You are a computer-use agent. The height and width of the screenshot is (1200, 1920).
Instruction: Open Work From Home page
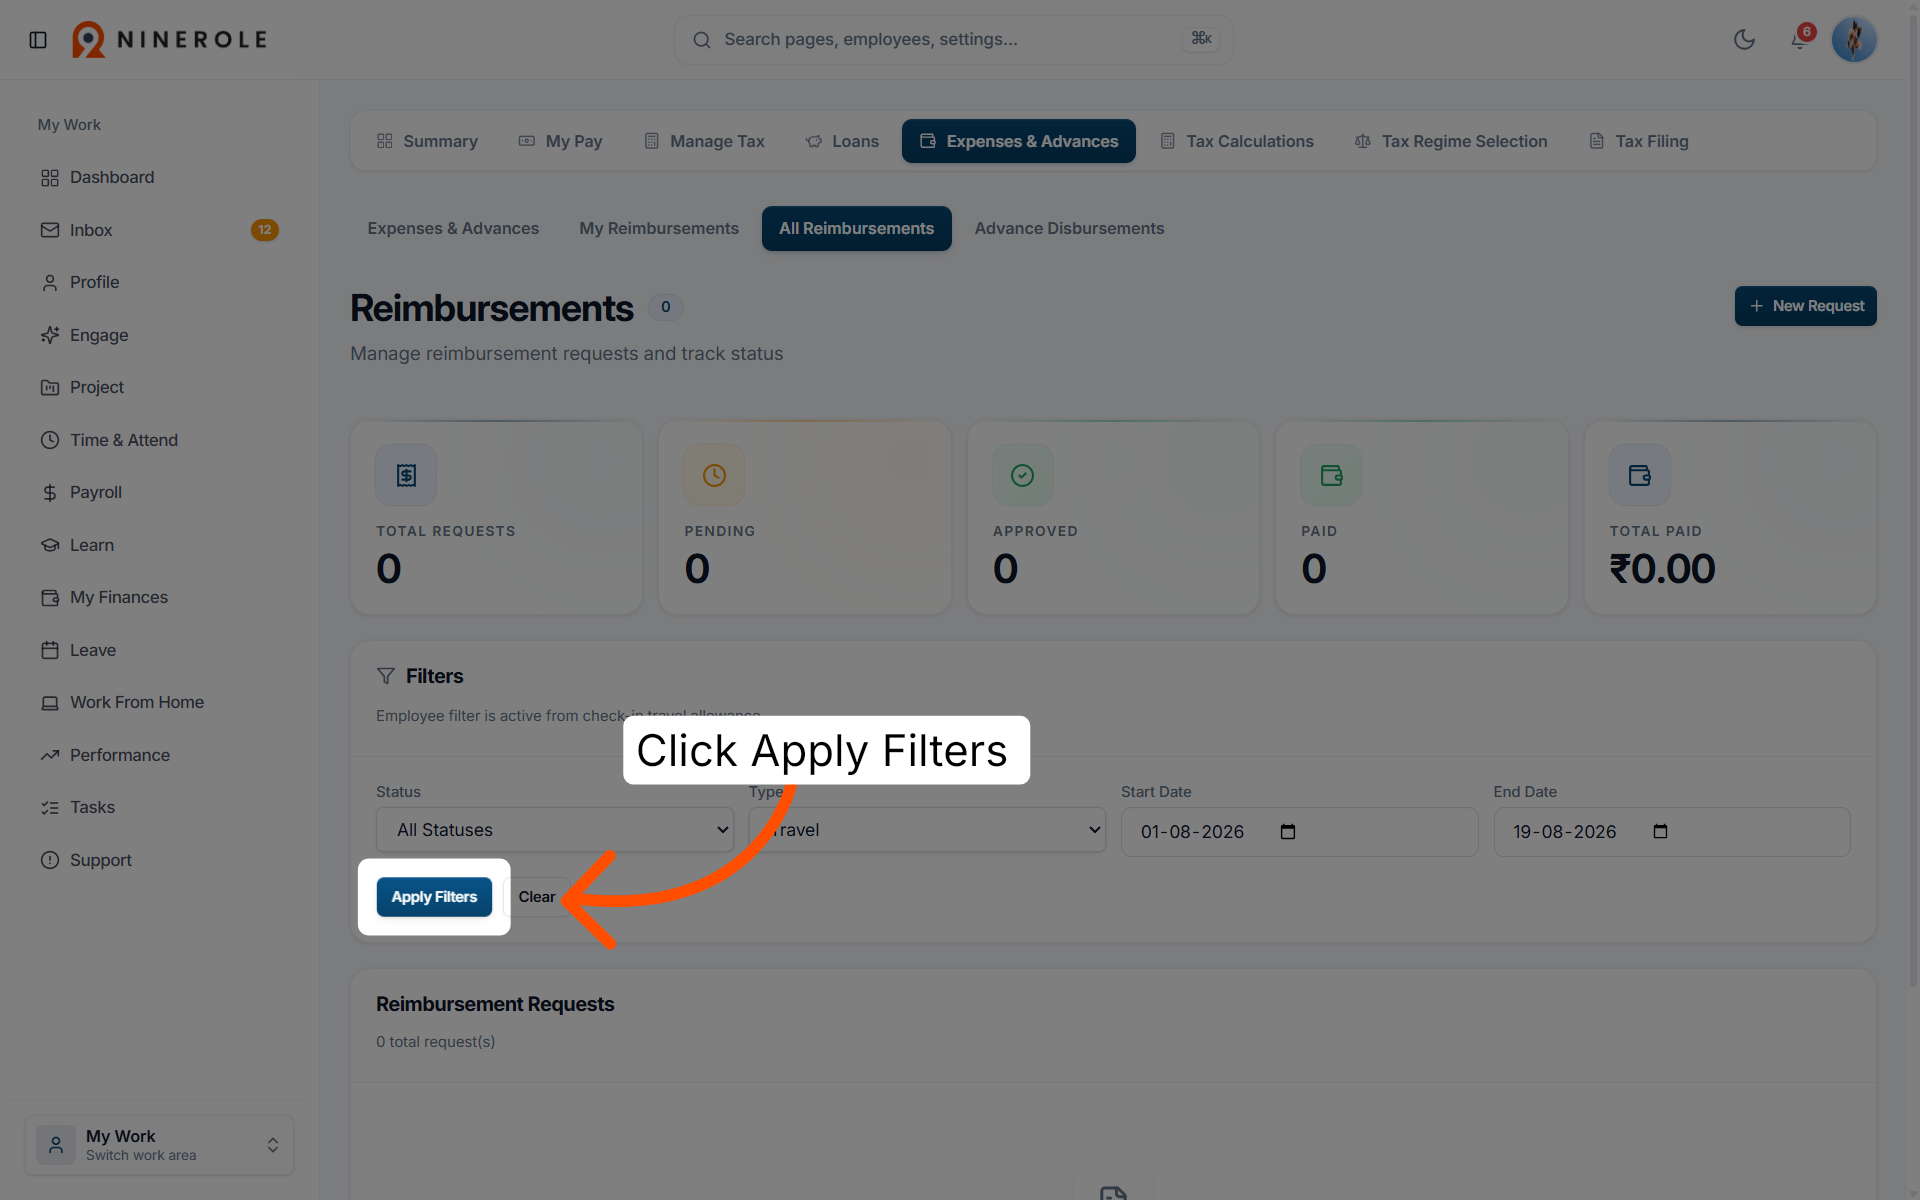(160, 702)
